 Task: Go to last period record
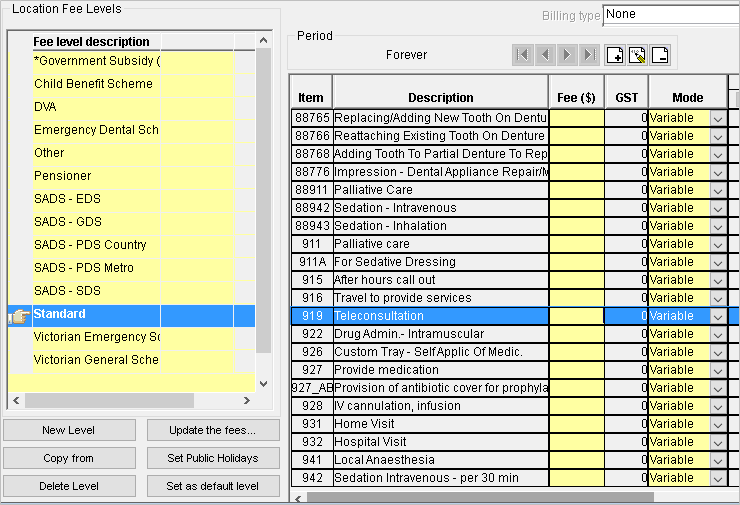tap(589, 55)
